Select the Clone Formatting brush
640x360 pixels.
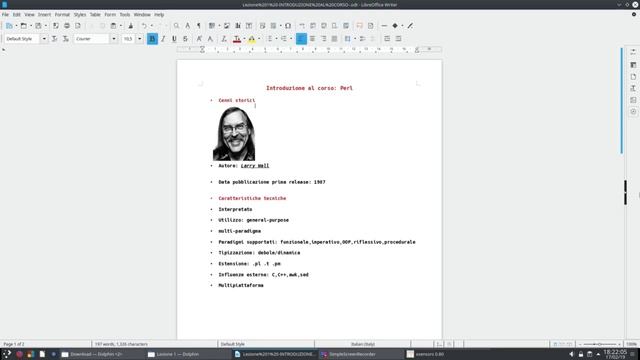131,26
